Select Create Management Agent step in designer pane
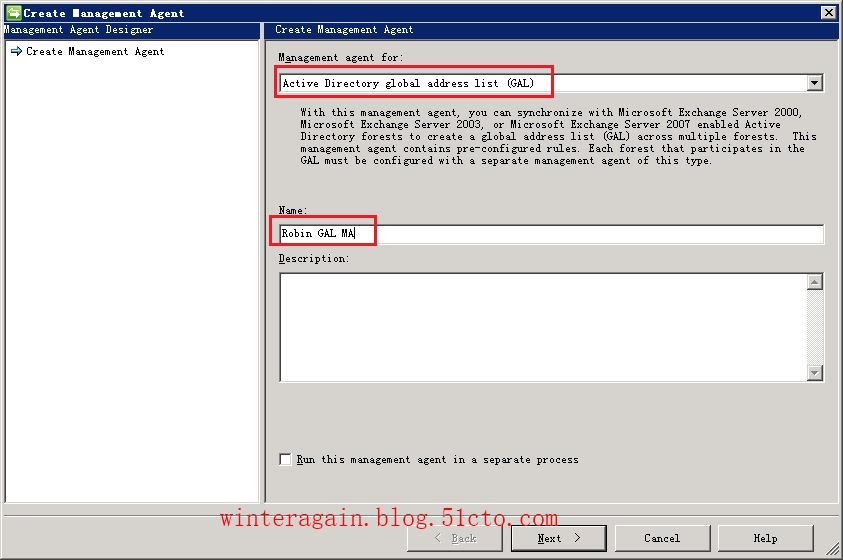This screenshot has width=843, height=560. point(95,52)
